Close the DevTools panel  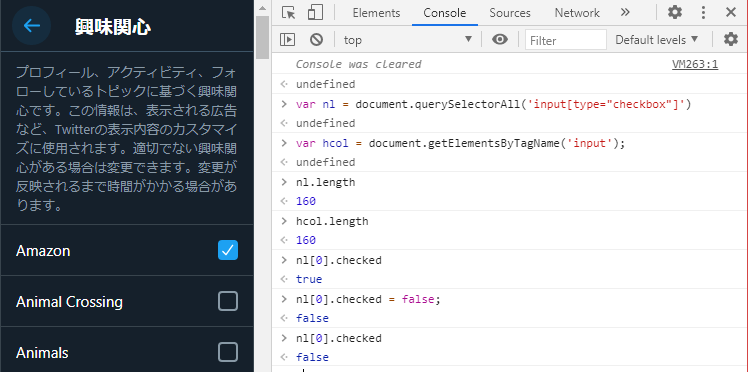pos(731,12)
